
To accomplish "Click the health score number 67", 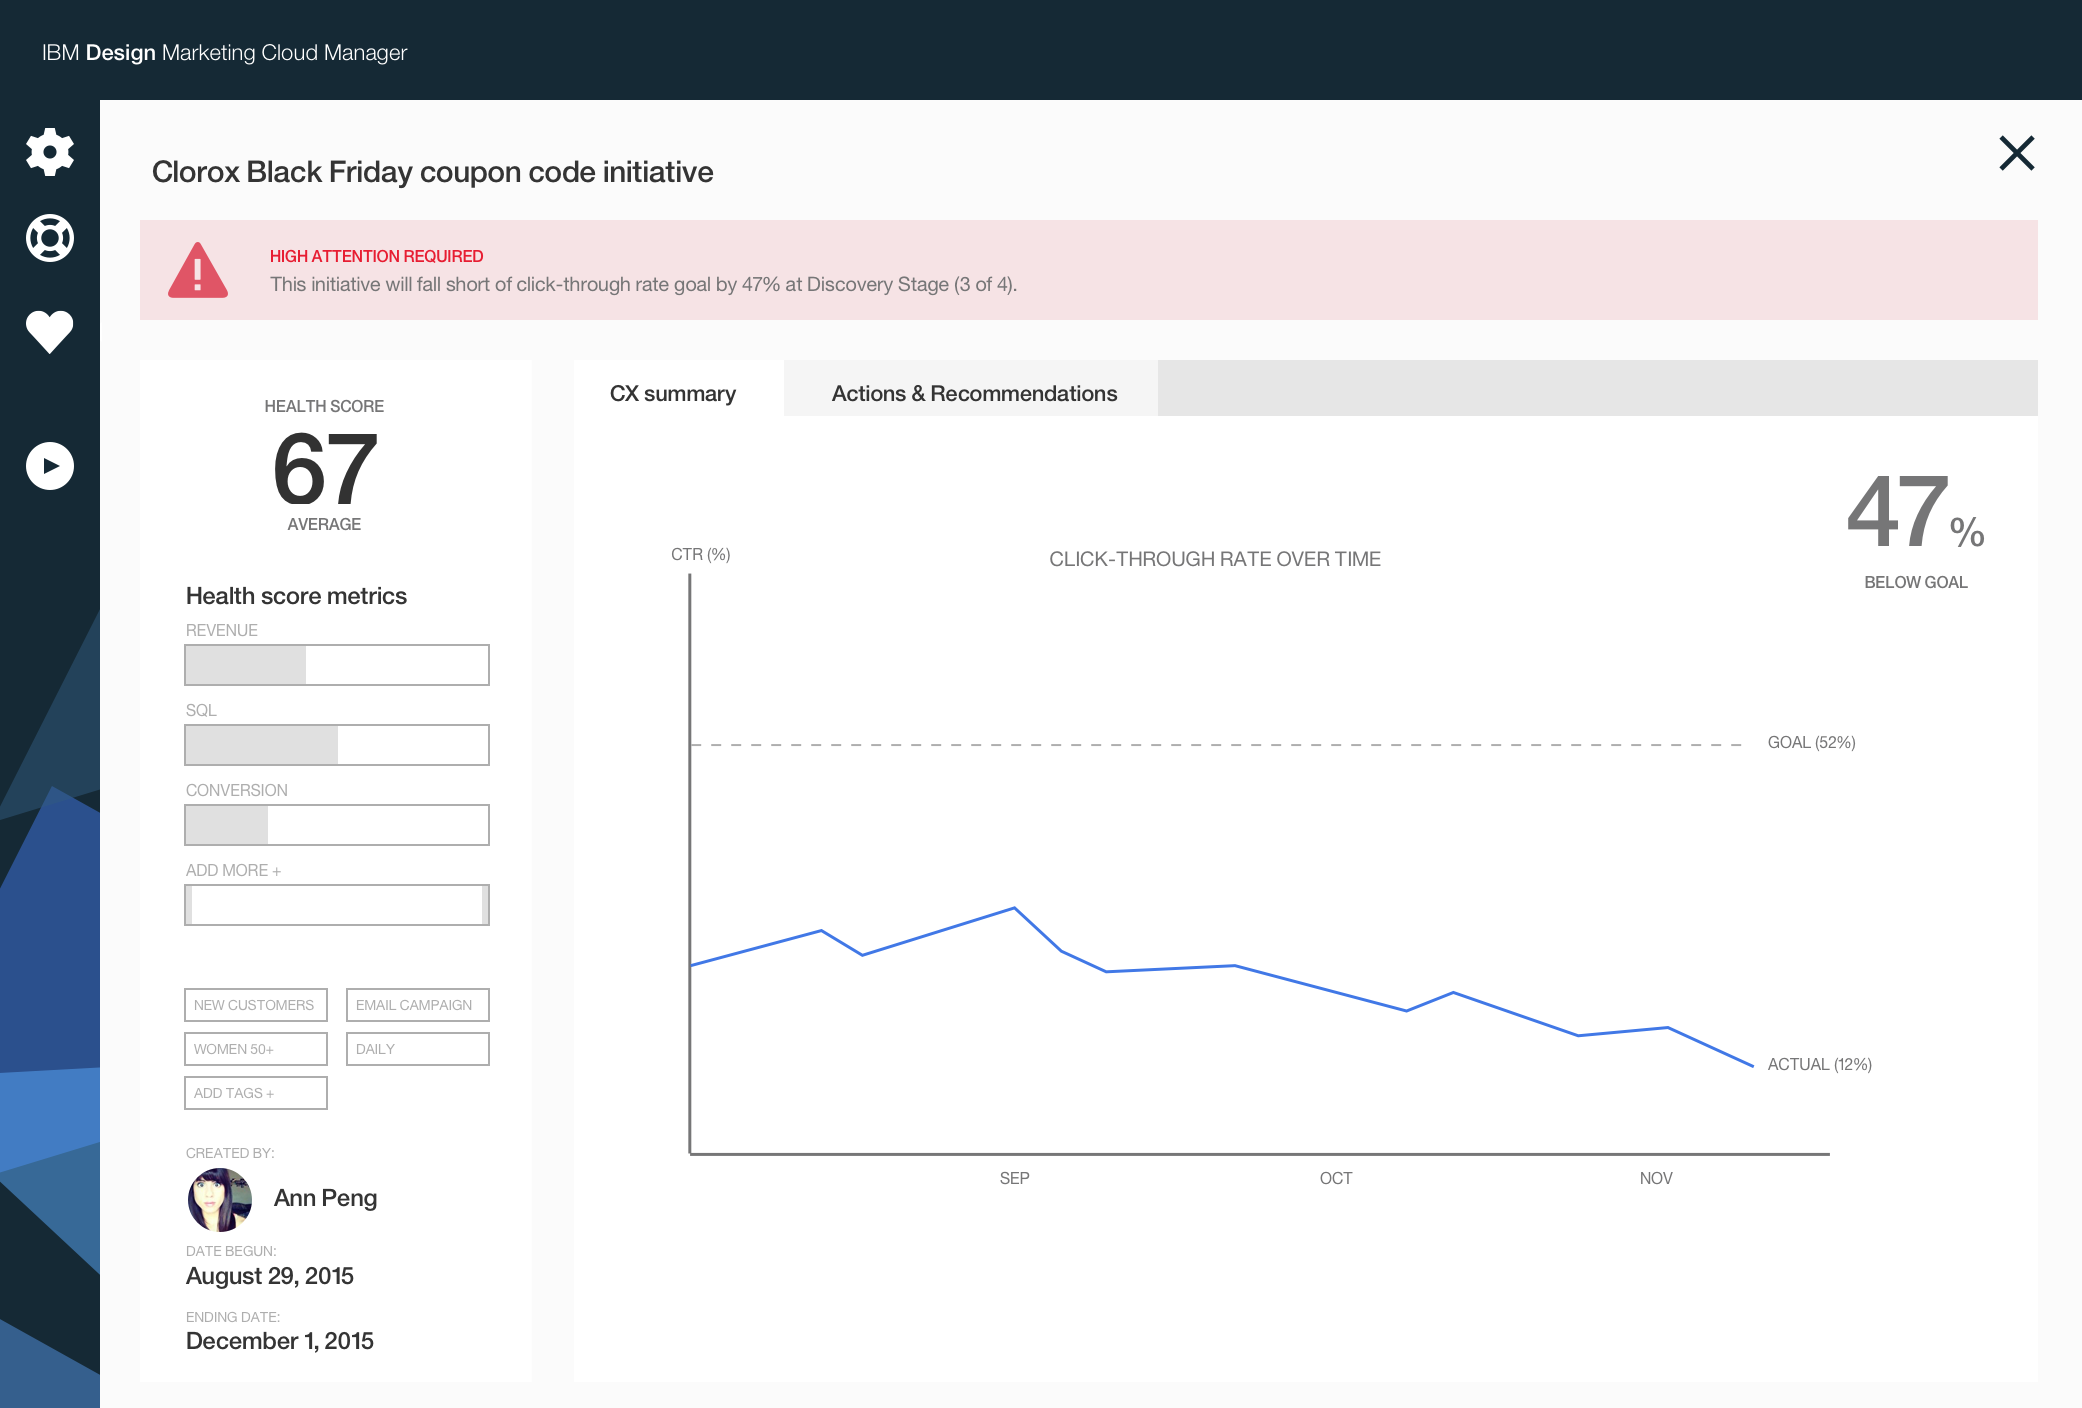I will (x=325, y=469).
